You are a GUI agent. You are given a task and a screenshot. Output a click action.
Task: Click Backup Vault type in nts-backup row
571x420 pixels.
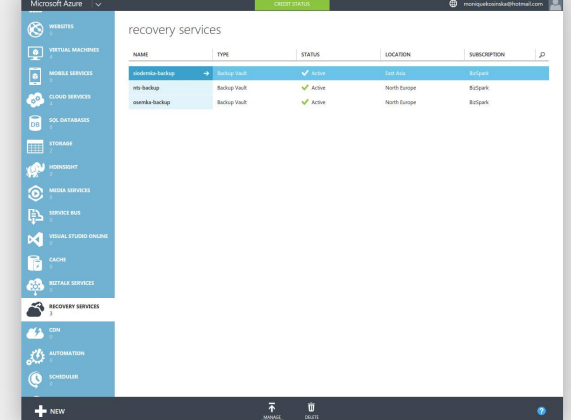click(x=232, y=88)
